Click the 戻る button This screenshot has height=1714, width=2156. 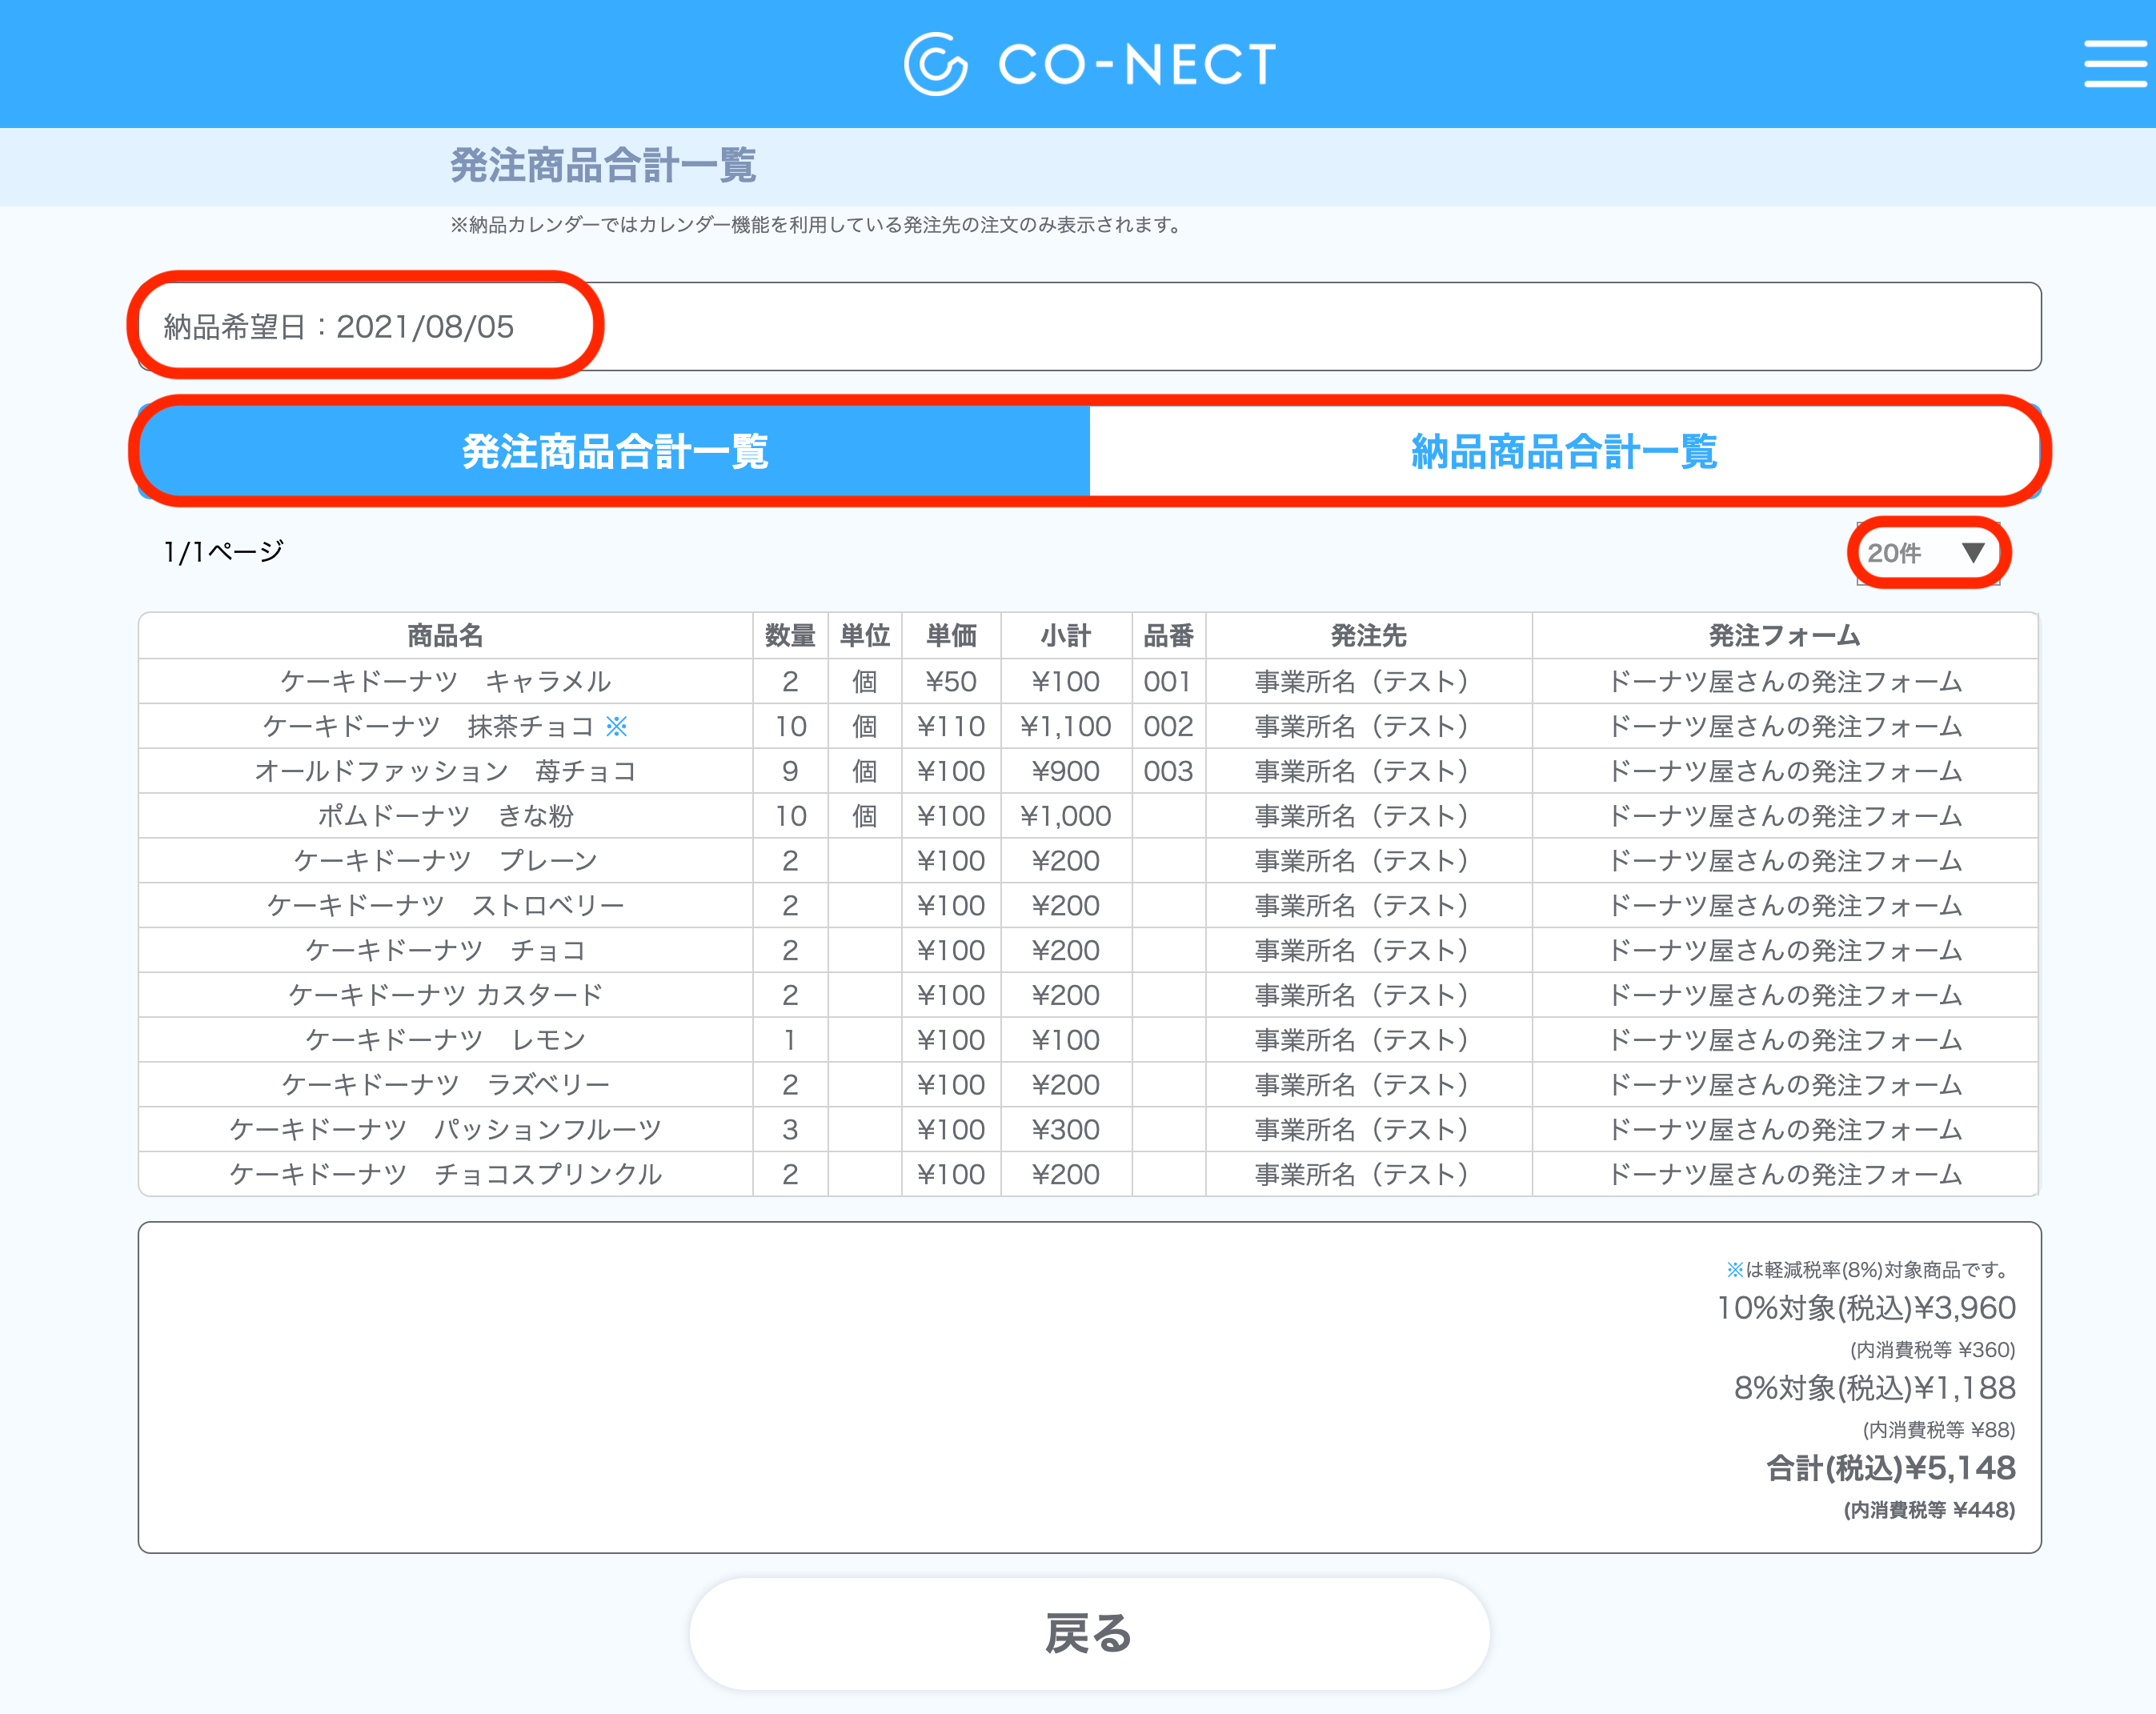pyautogui.click(x=1089, y=1633)
